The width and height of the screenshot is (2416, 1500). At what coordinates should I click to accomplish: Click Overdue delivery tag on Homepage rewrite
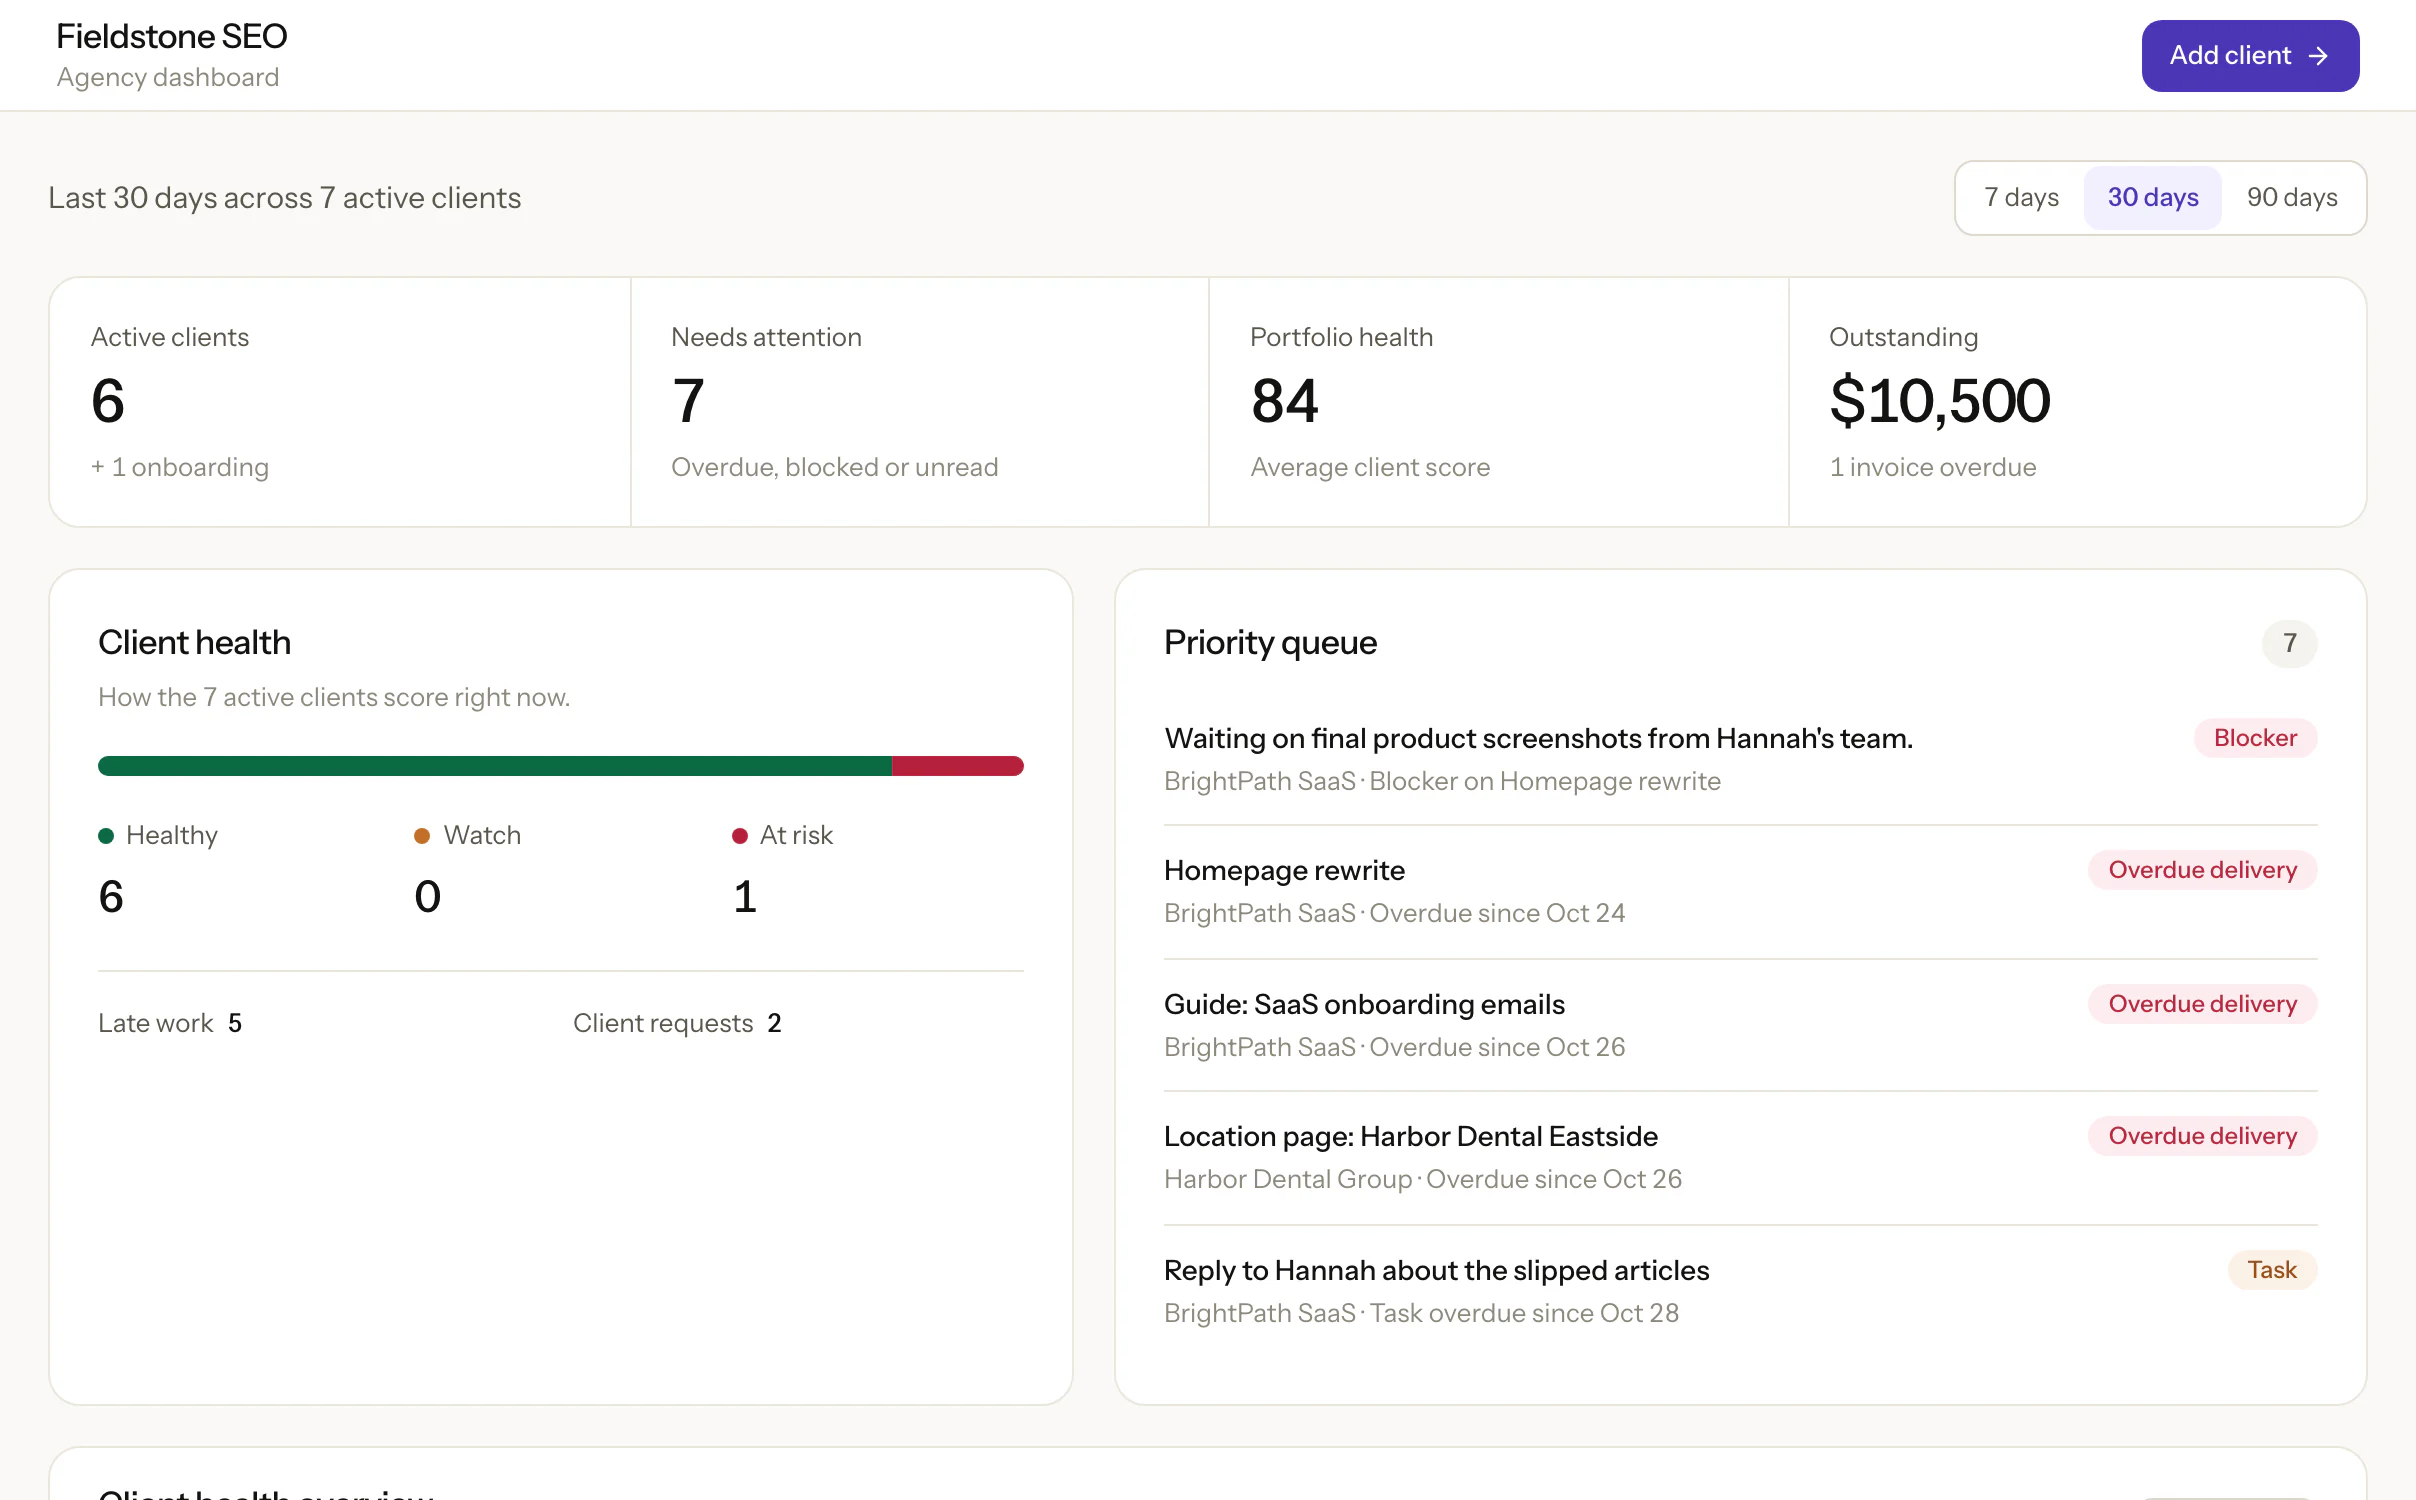coord(2202,870)
